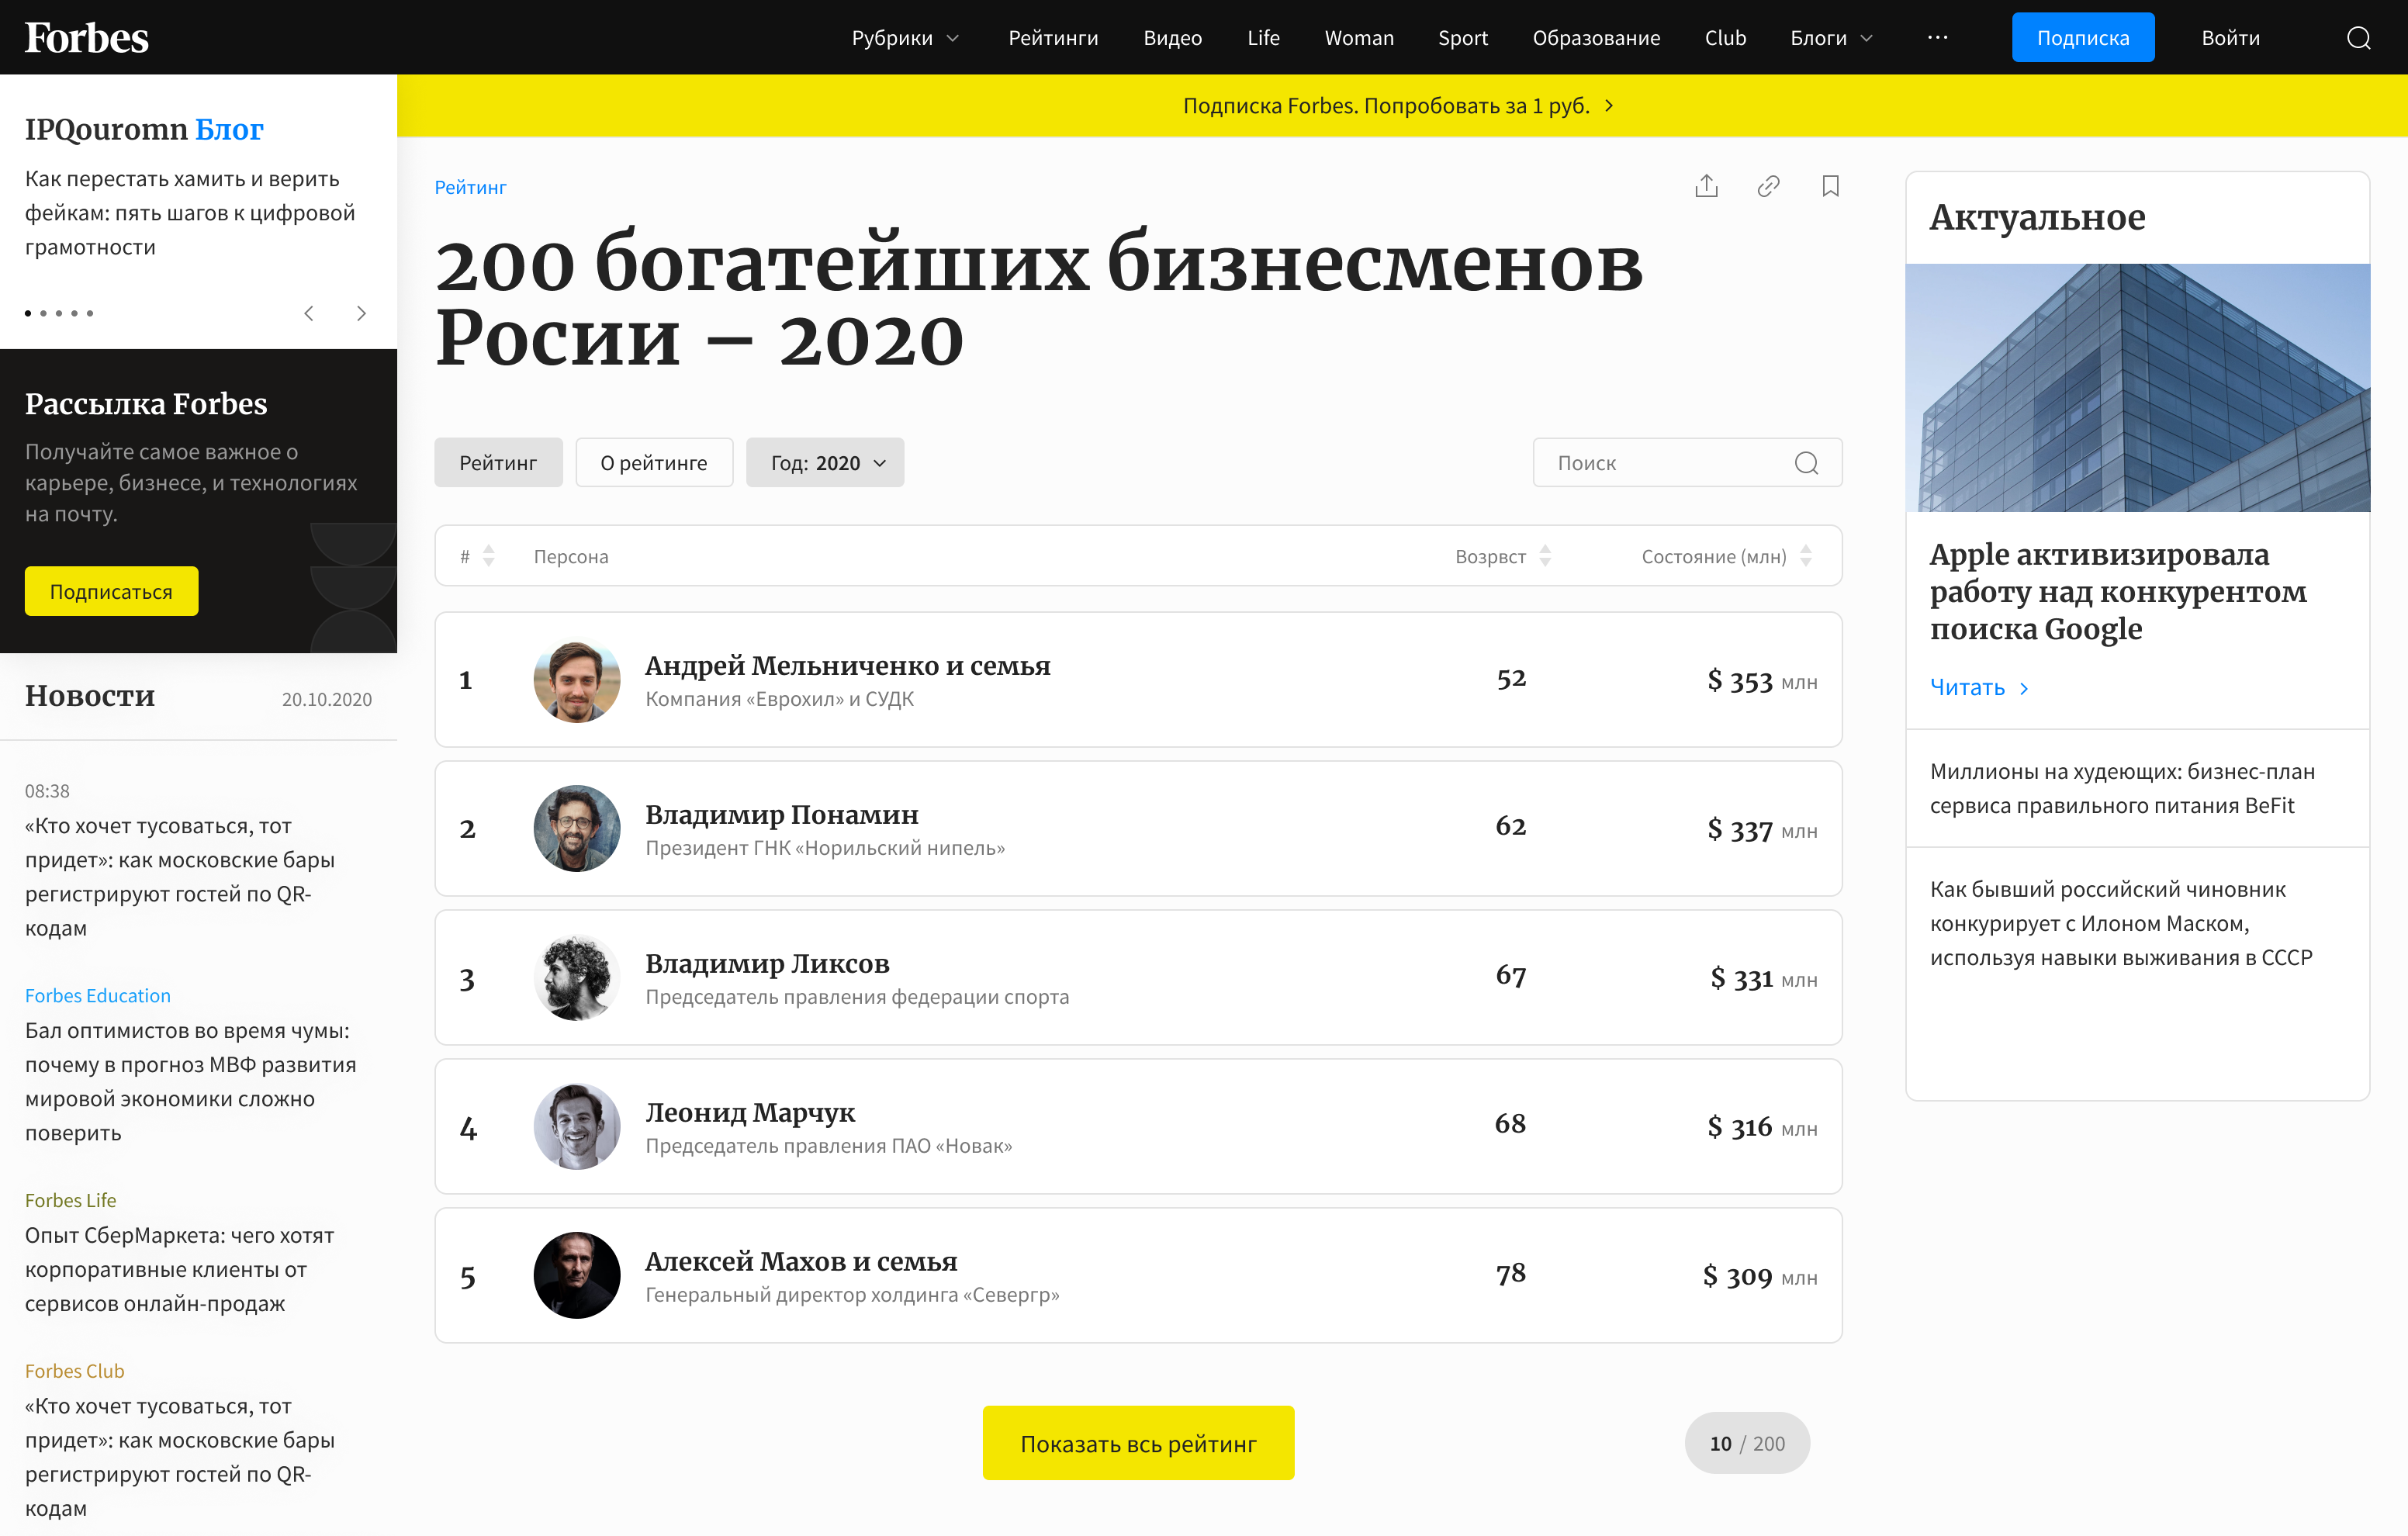Open the three-dots more menu in navigation

coord(1937,38)
